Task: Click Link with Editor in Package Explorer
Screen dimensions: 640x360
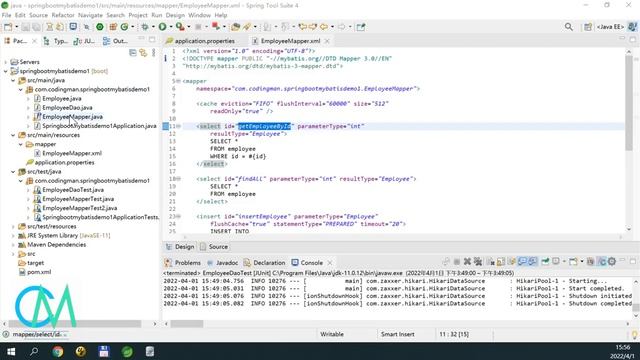Action: pos(143,53)
